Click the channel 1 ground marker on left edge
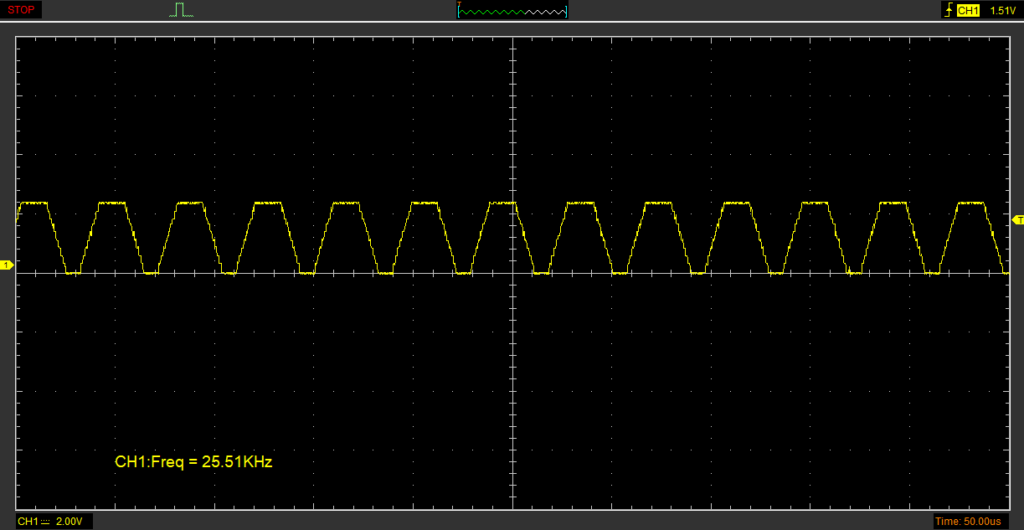 (x=6, y=265)
